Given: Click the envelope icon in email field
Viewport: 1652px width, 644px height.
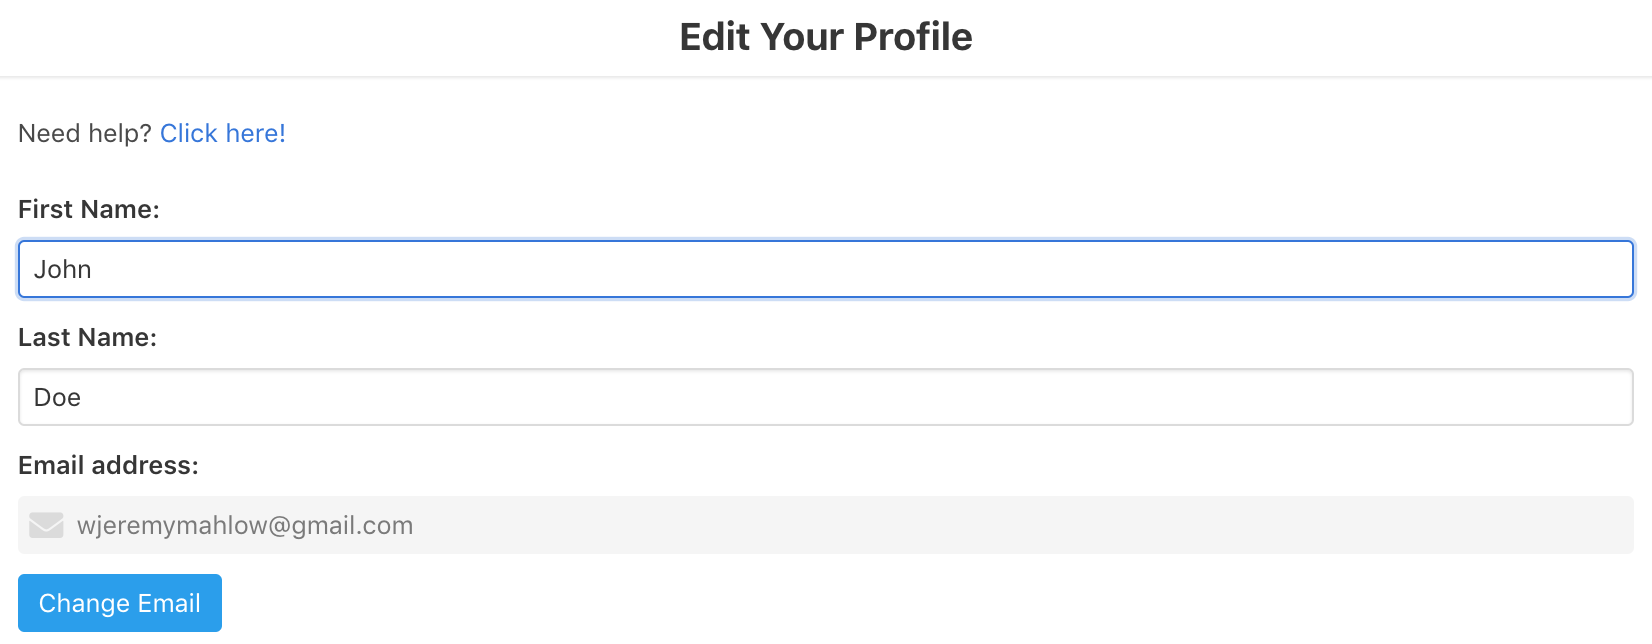Looking at the screenshot, I should tap(46, 525).
